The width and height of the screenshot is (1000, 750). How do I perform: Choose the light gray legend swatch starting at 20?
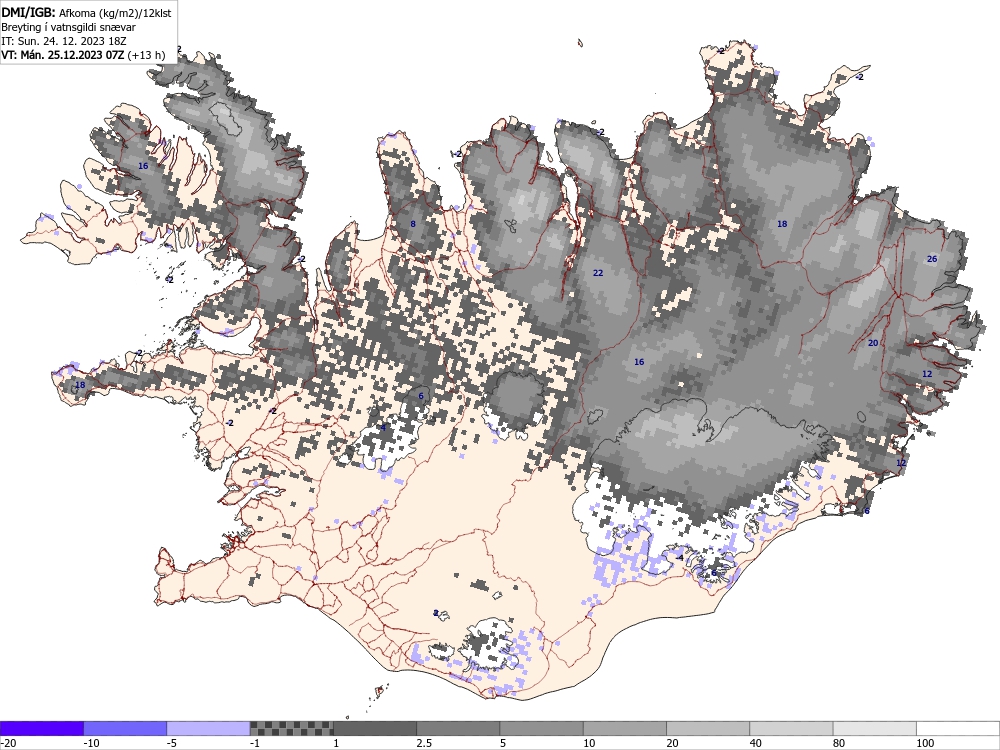[x=708, y=728]
